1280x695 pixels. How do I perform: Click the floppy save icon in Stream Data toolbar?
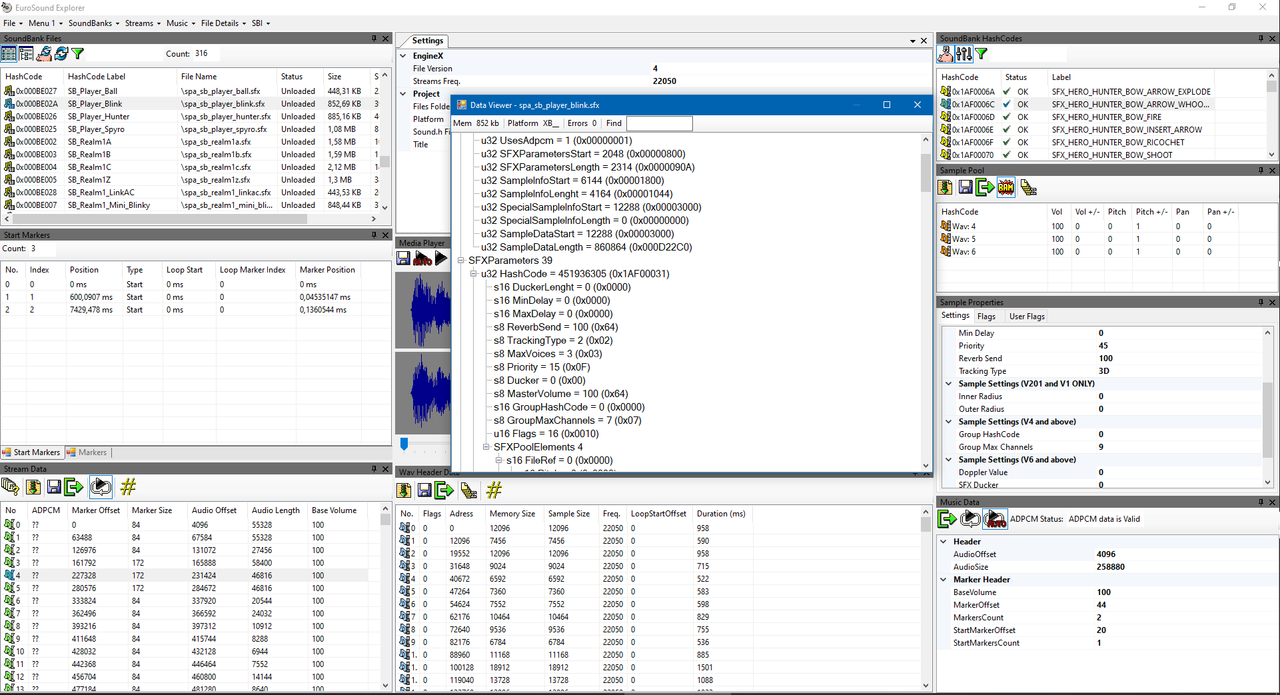tap(53, 487)
